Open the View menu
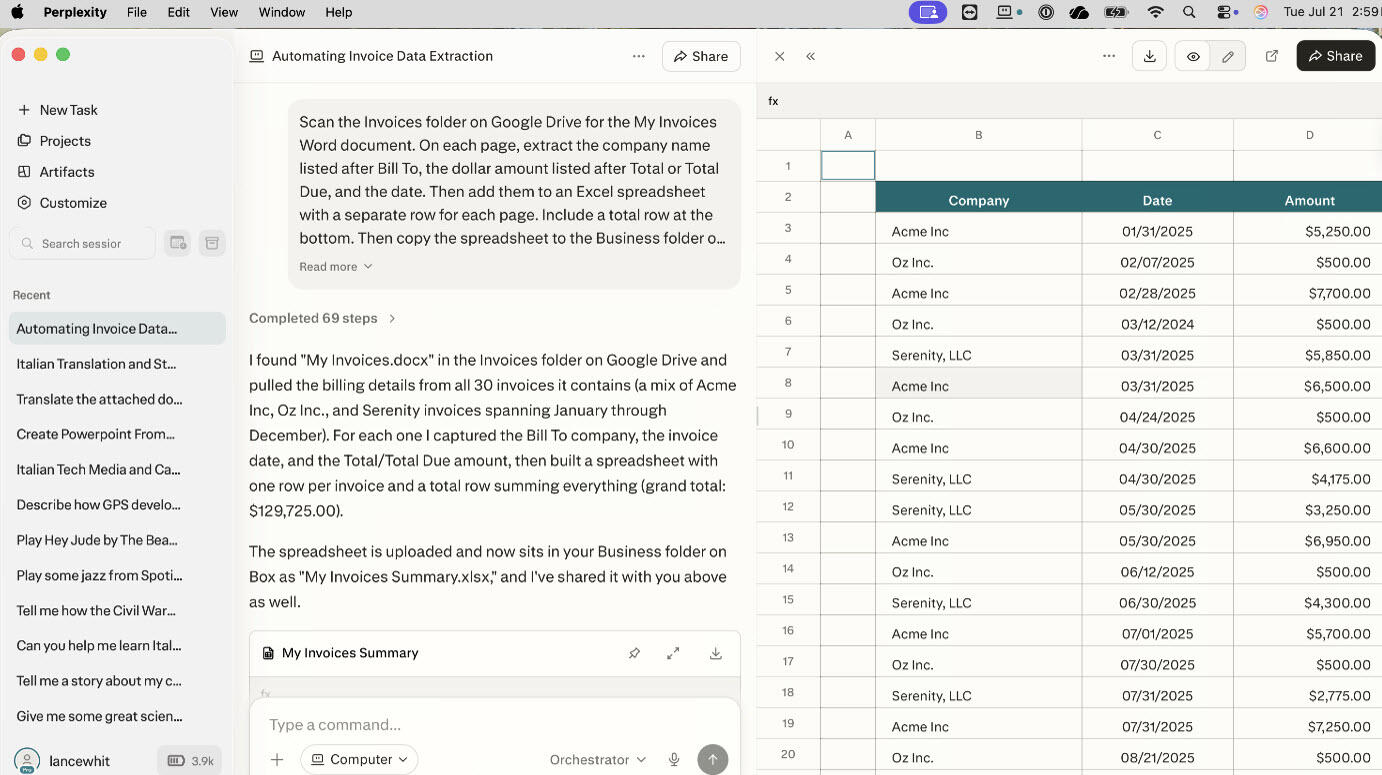The width and height of the screenshot is (1382, 775). [x=224, y=12]
